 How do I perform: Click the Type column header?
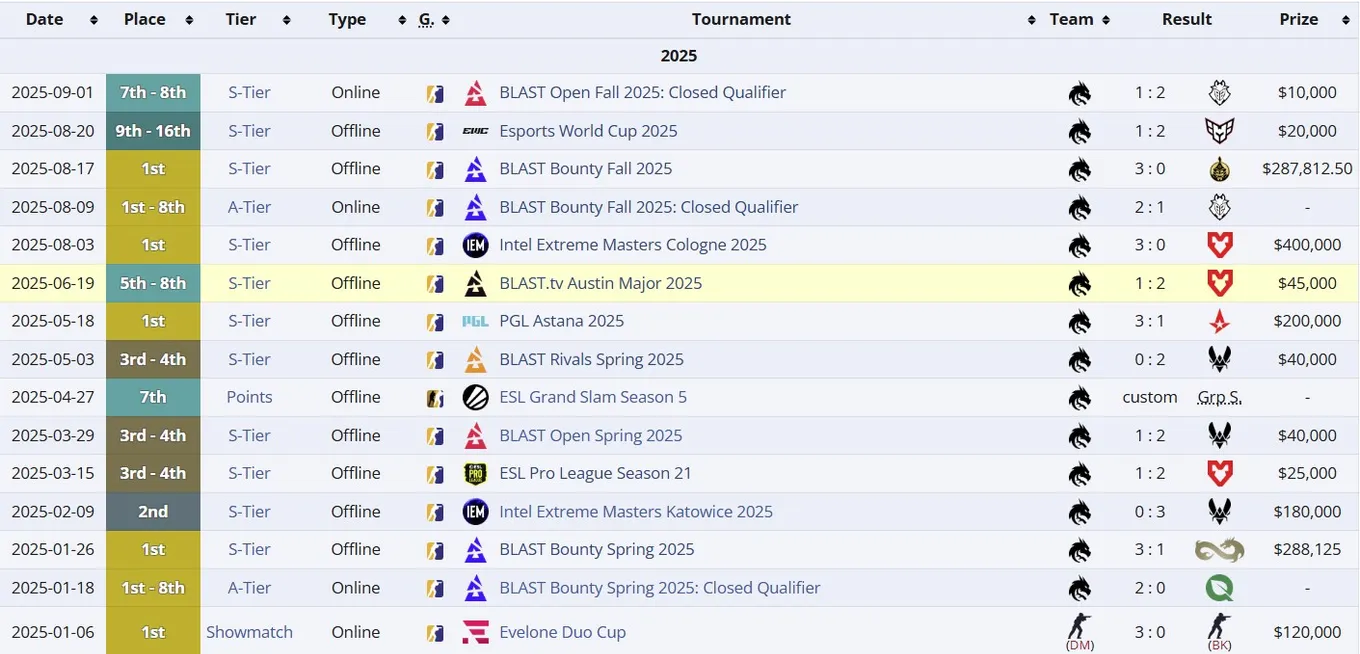(347, 20)
